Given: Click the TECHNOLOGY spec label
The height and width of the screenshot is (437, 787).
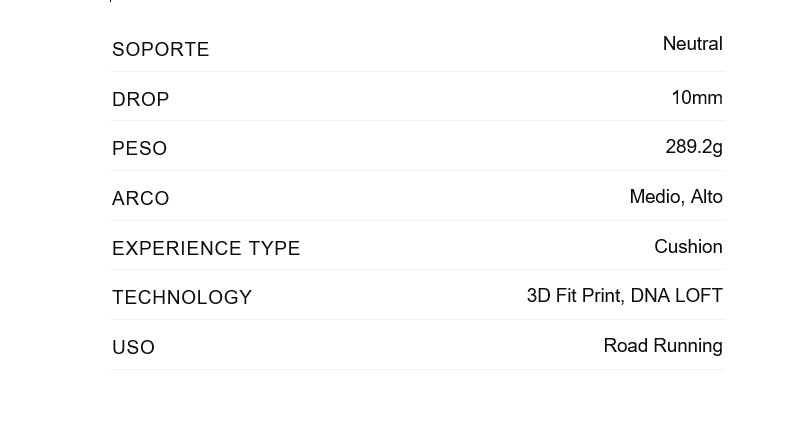Looking at the screenshot, I should pos(182,298).
